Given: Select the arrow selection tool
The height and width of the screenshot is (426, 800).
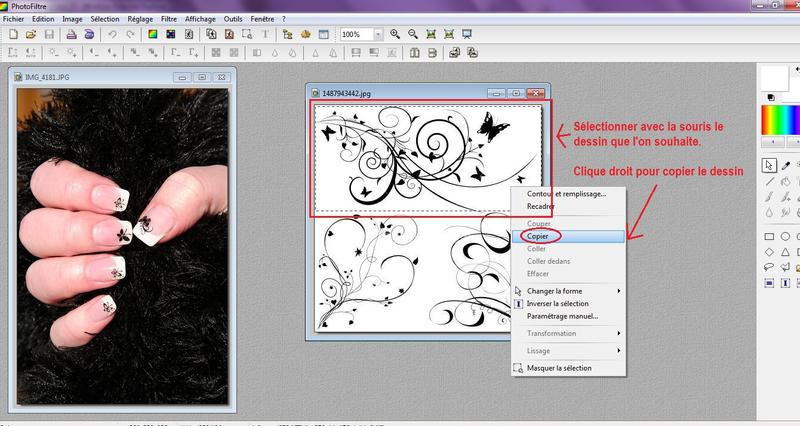Looking at the screenshot, I should tap(768, 164).
